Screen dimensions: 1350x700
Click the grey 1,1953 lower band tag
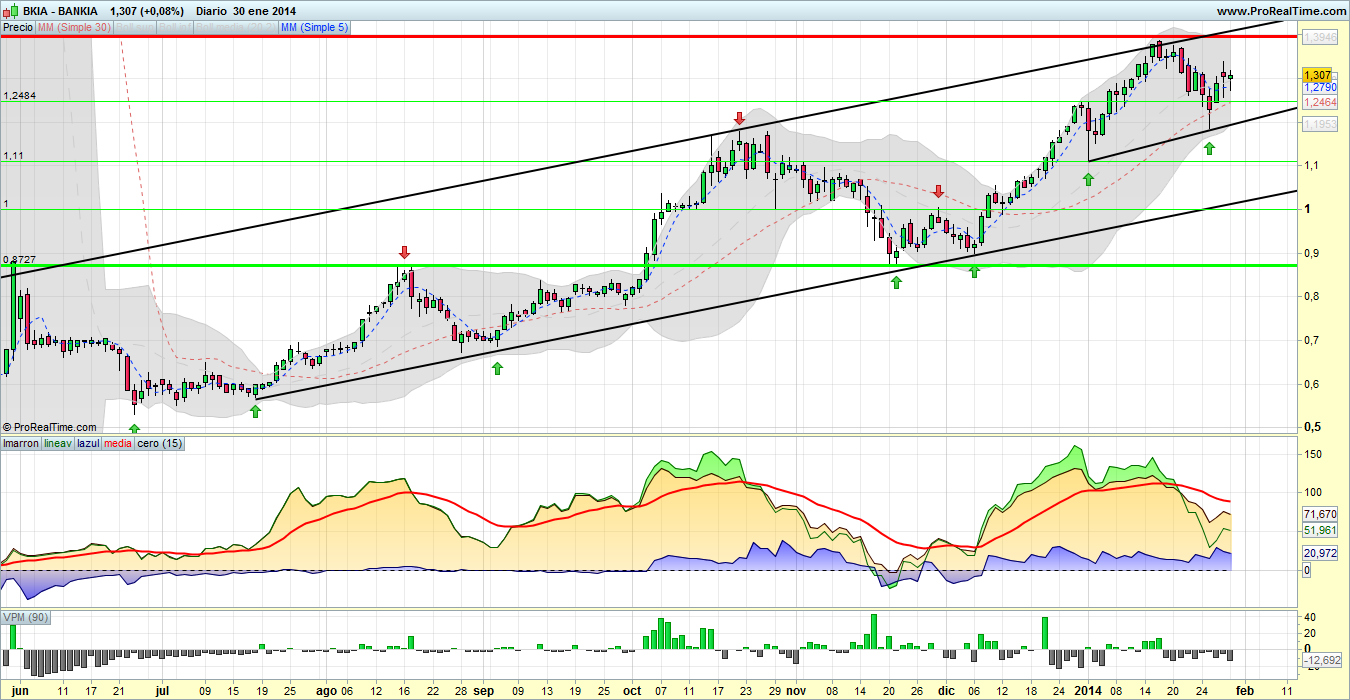coord(1319,125)
